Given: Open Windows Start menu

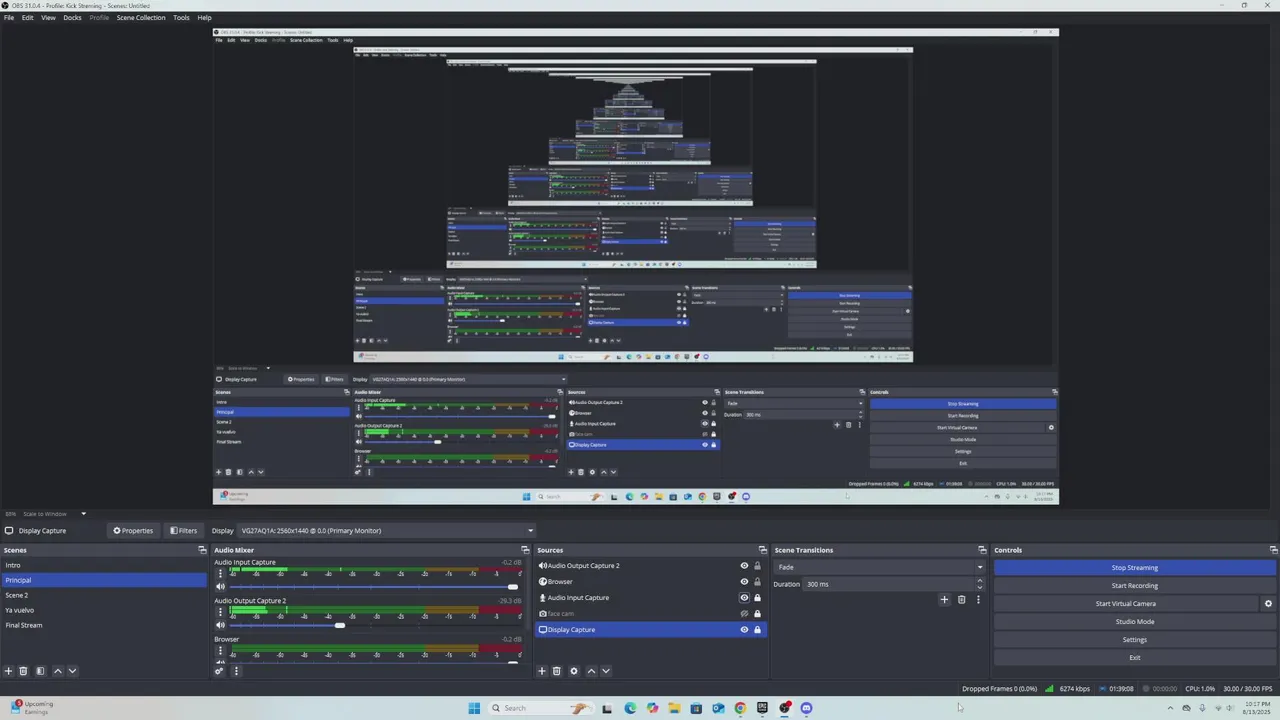Looking at the screenshot, I should click(474, 708).
